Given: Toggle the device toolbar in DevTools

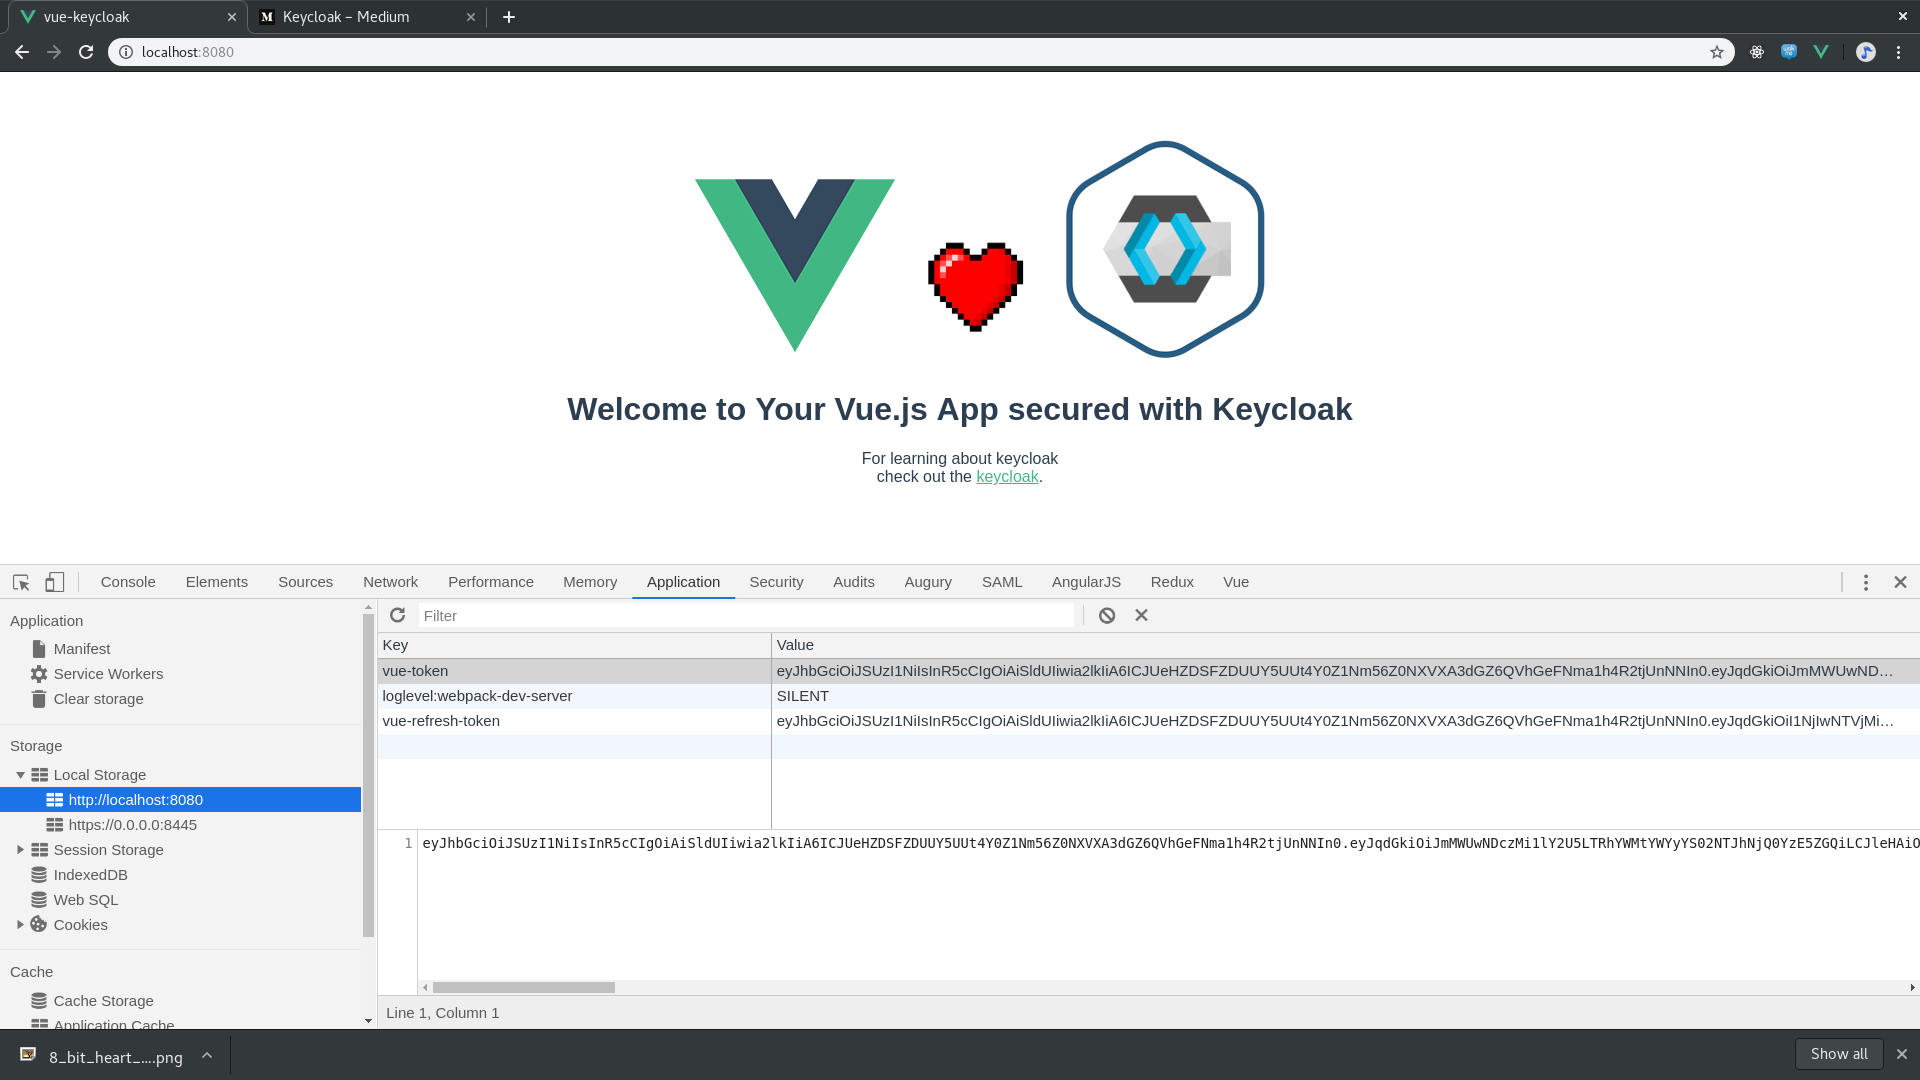Looking at the screenshot, I should (x=54, y=581).
